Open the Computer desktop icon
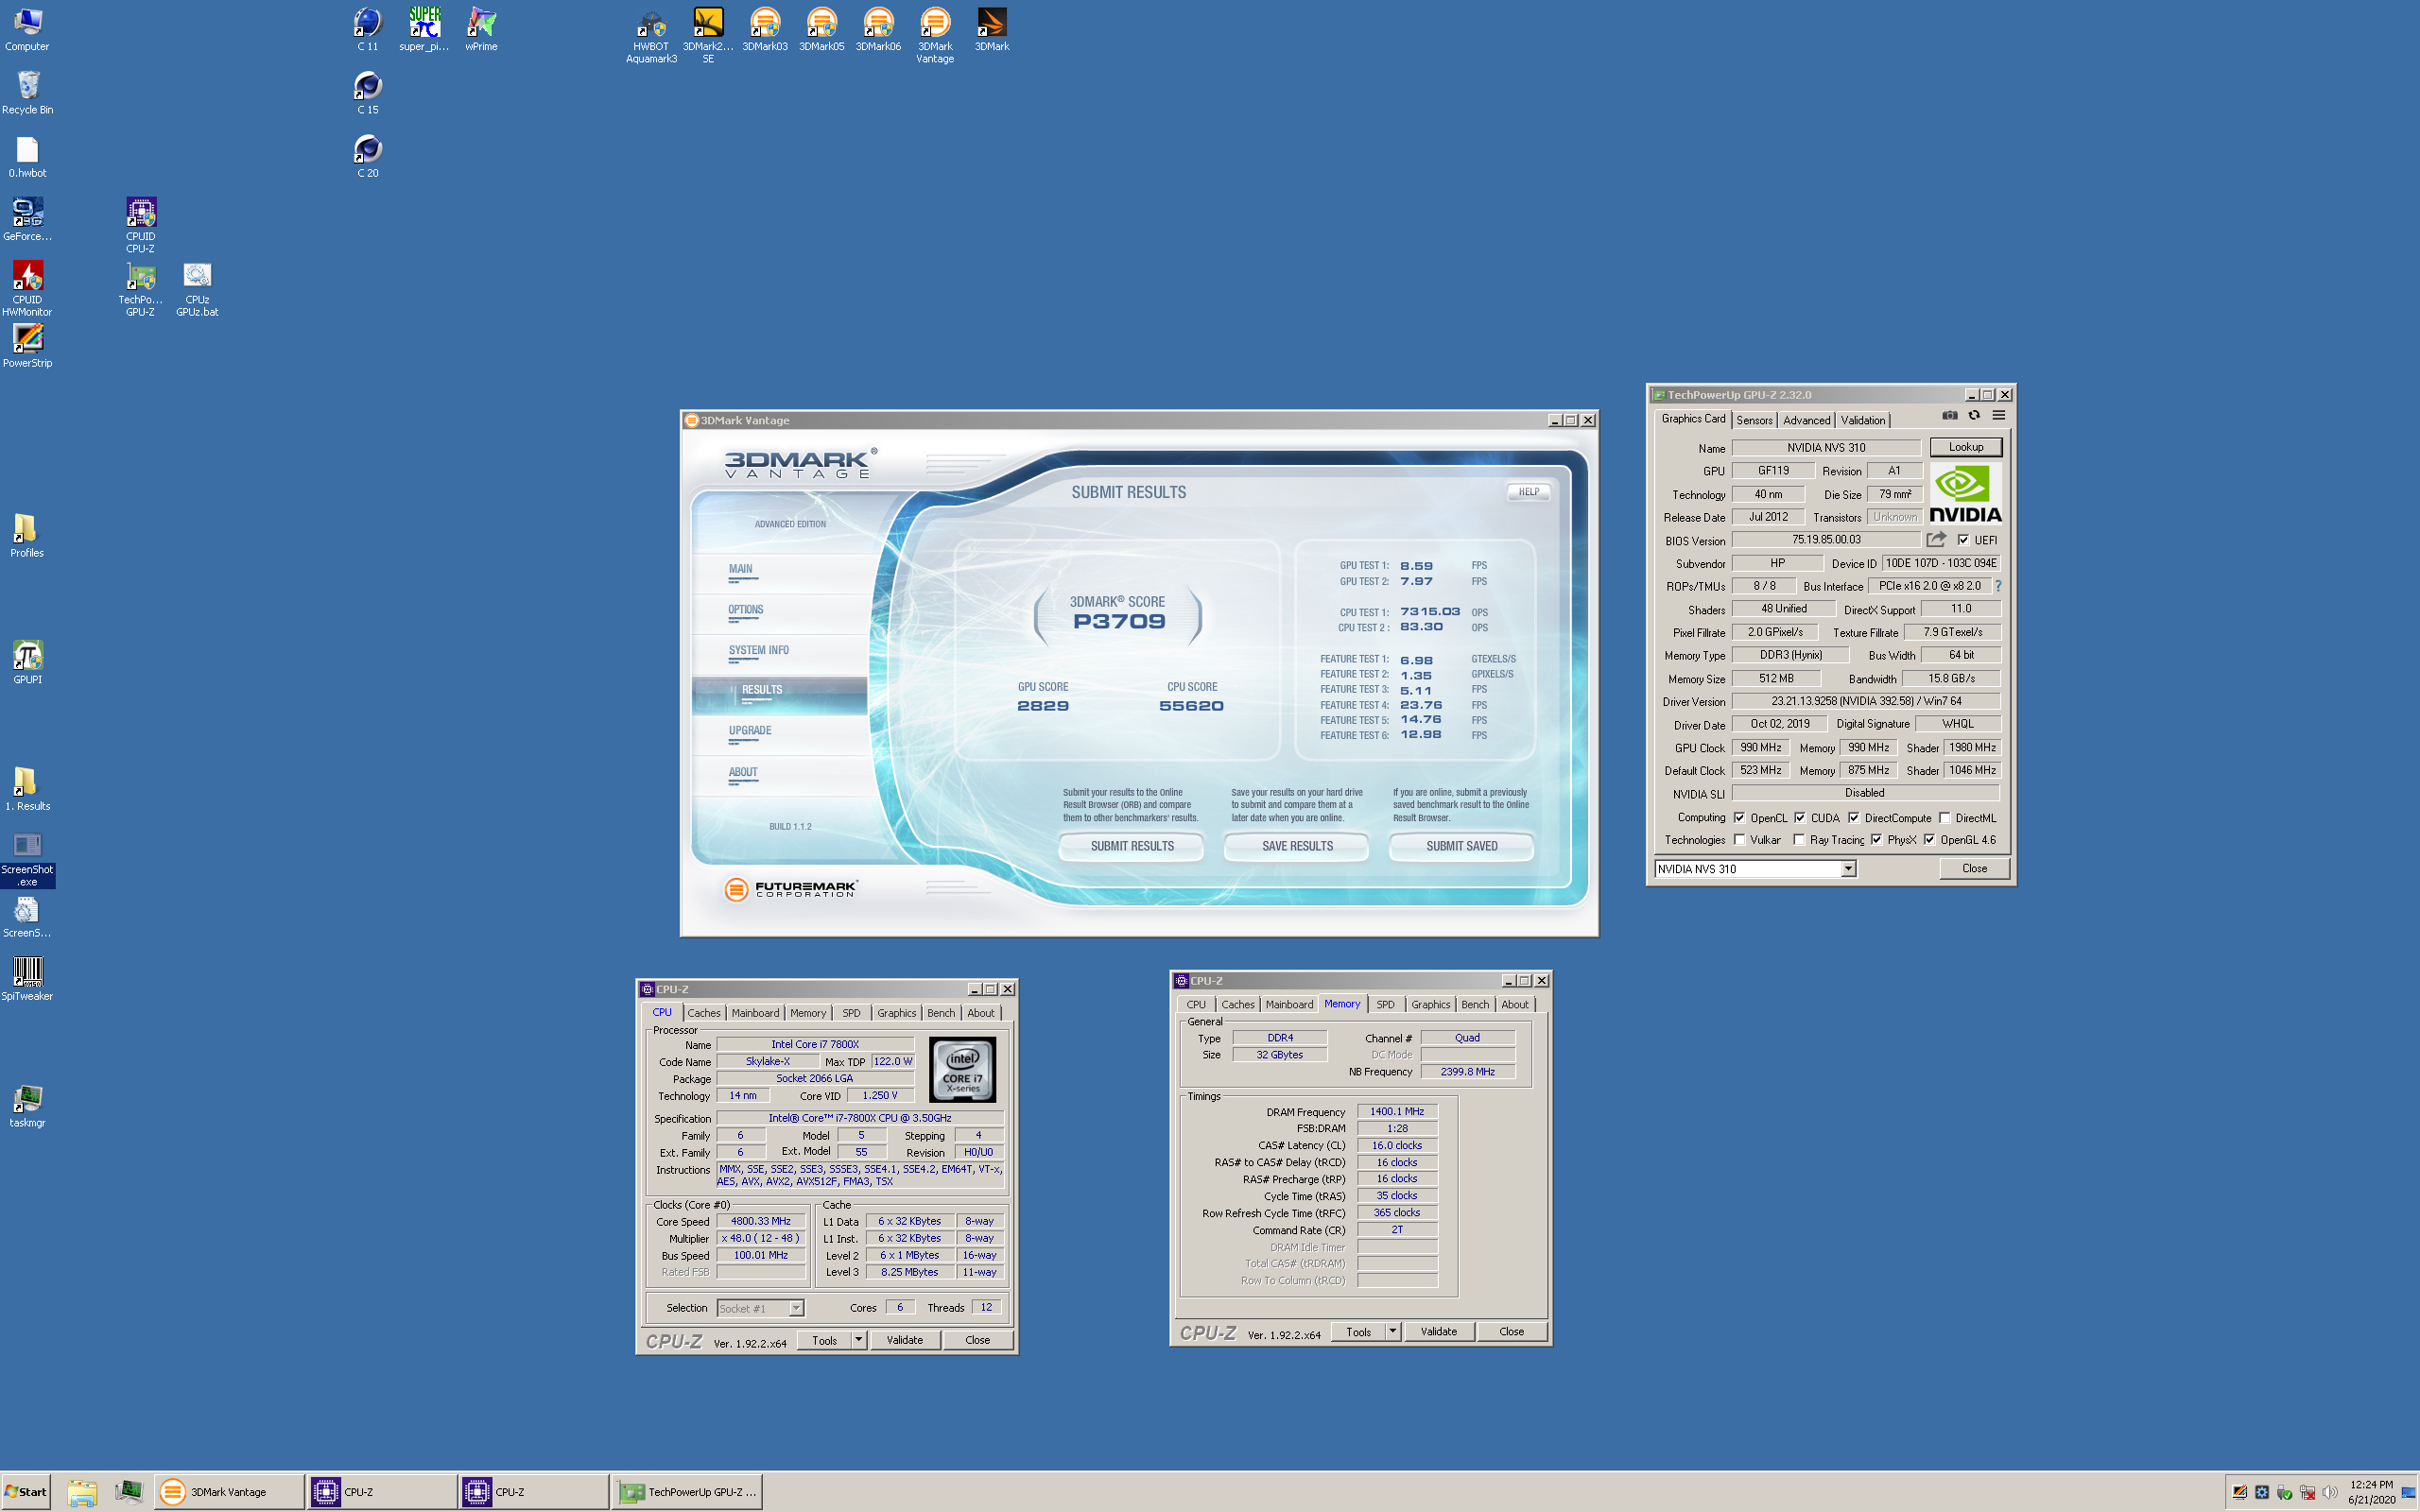 tap(27, 30)
